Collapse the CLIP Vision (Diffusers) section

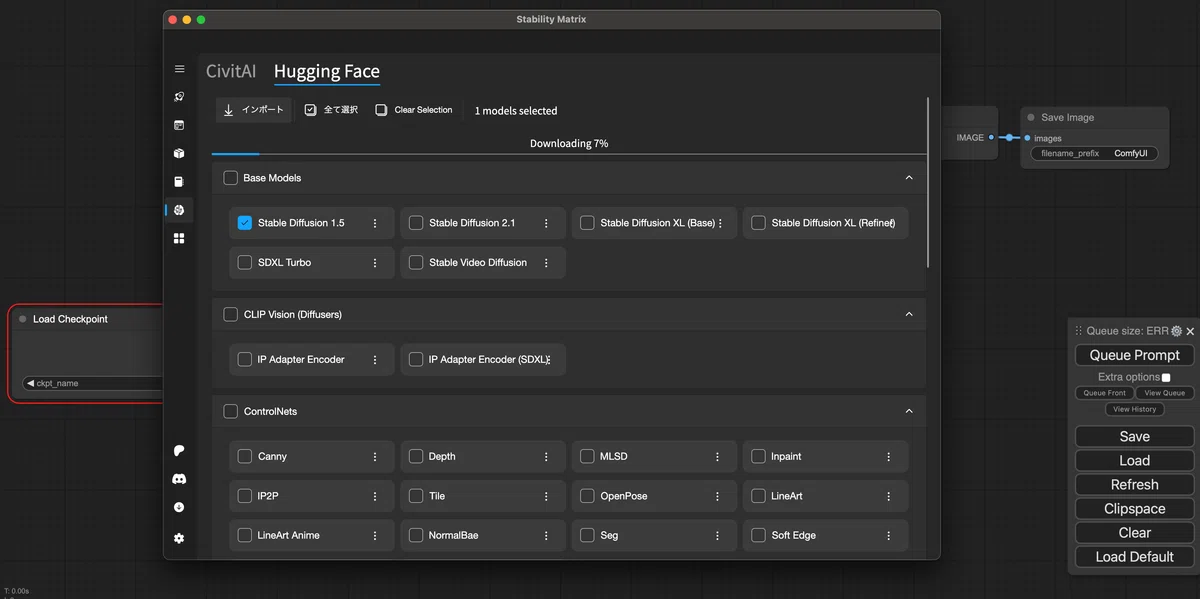click(909, 314)
